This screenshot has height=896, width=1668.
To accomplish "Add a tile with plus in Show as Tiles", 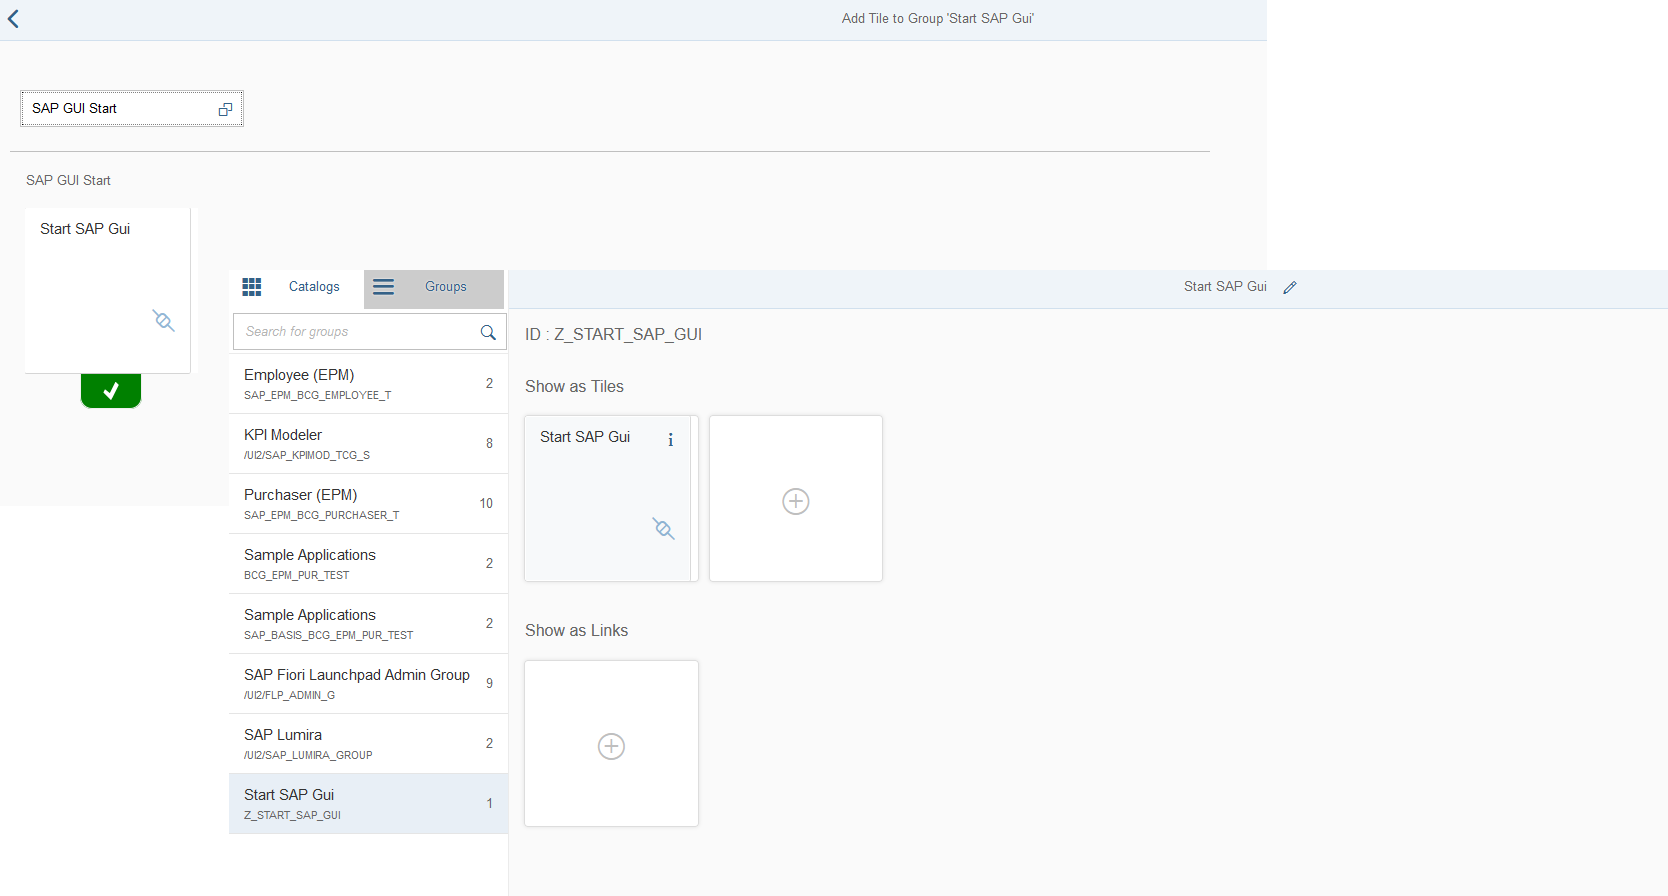I will [x=796, y=501].
